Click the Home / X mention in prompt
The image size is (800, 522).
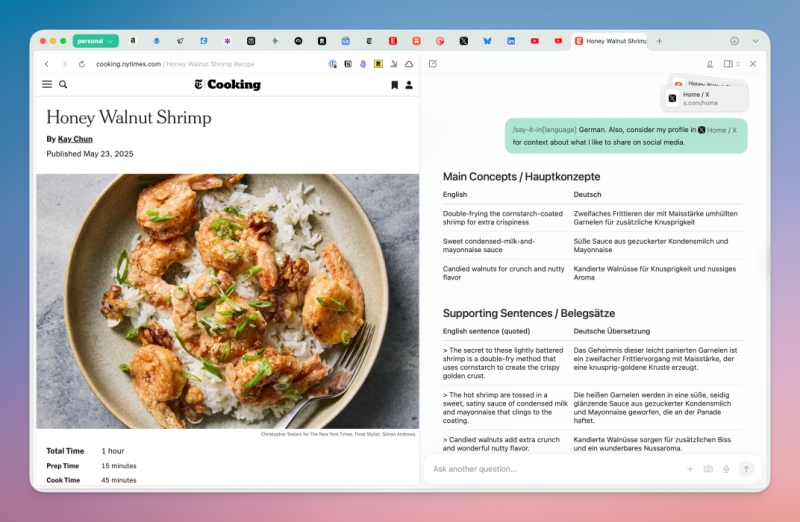coord(717,130)
